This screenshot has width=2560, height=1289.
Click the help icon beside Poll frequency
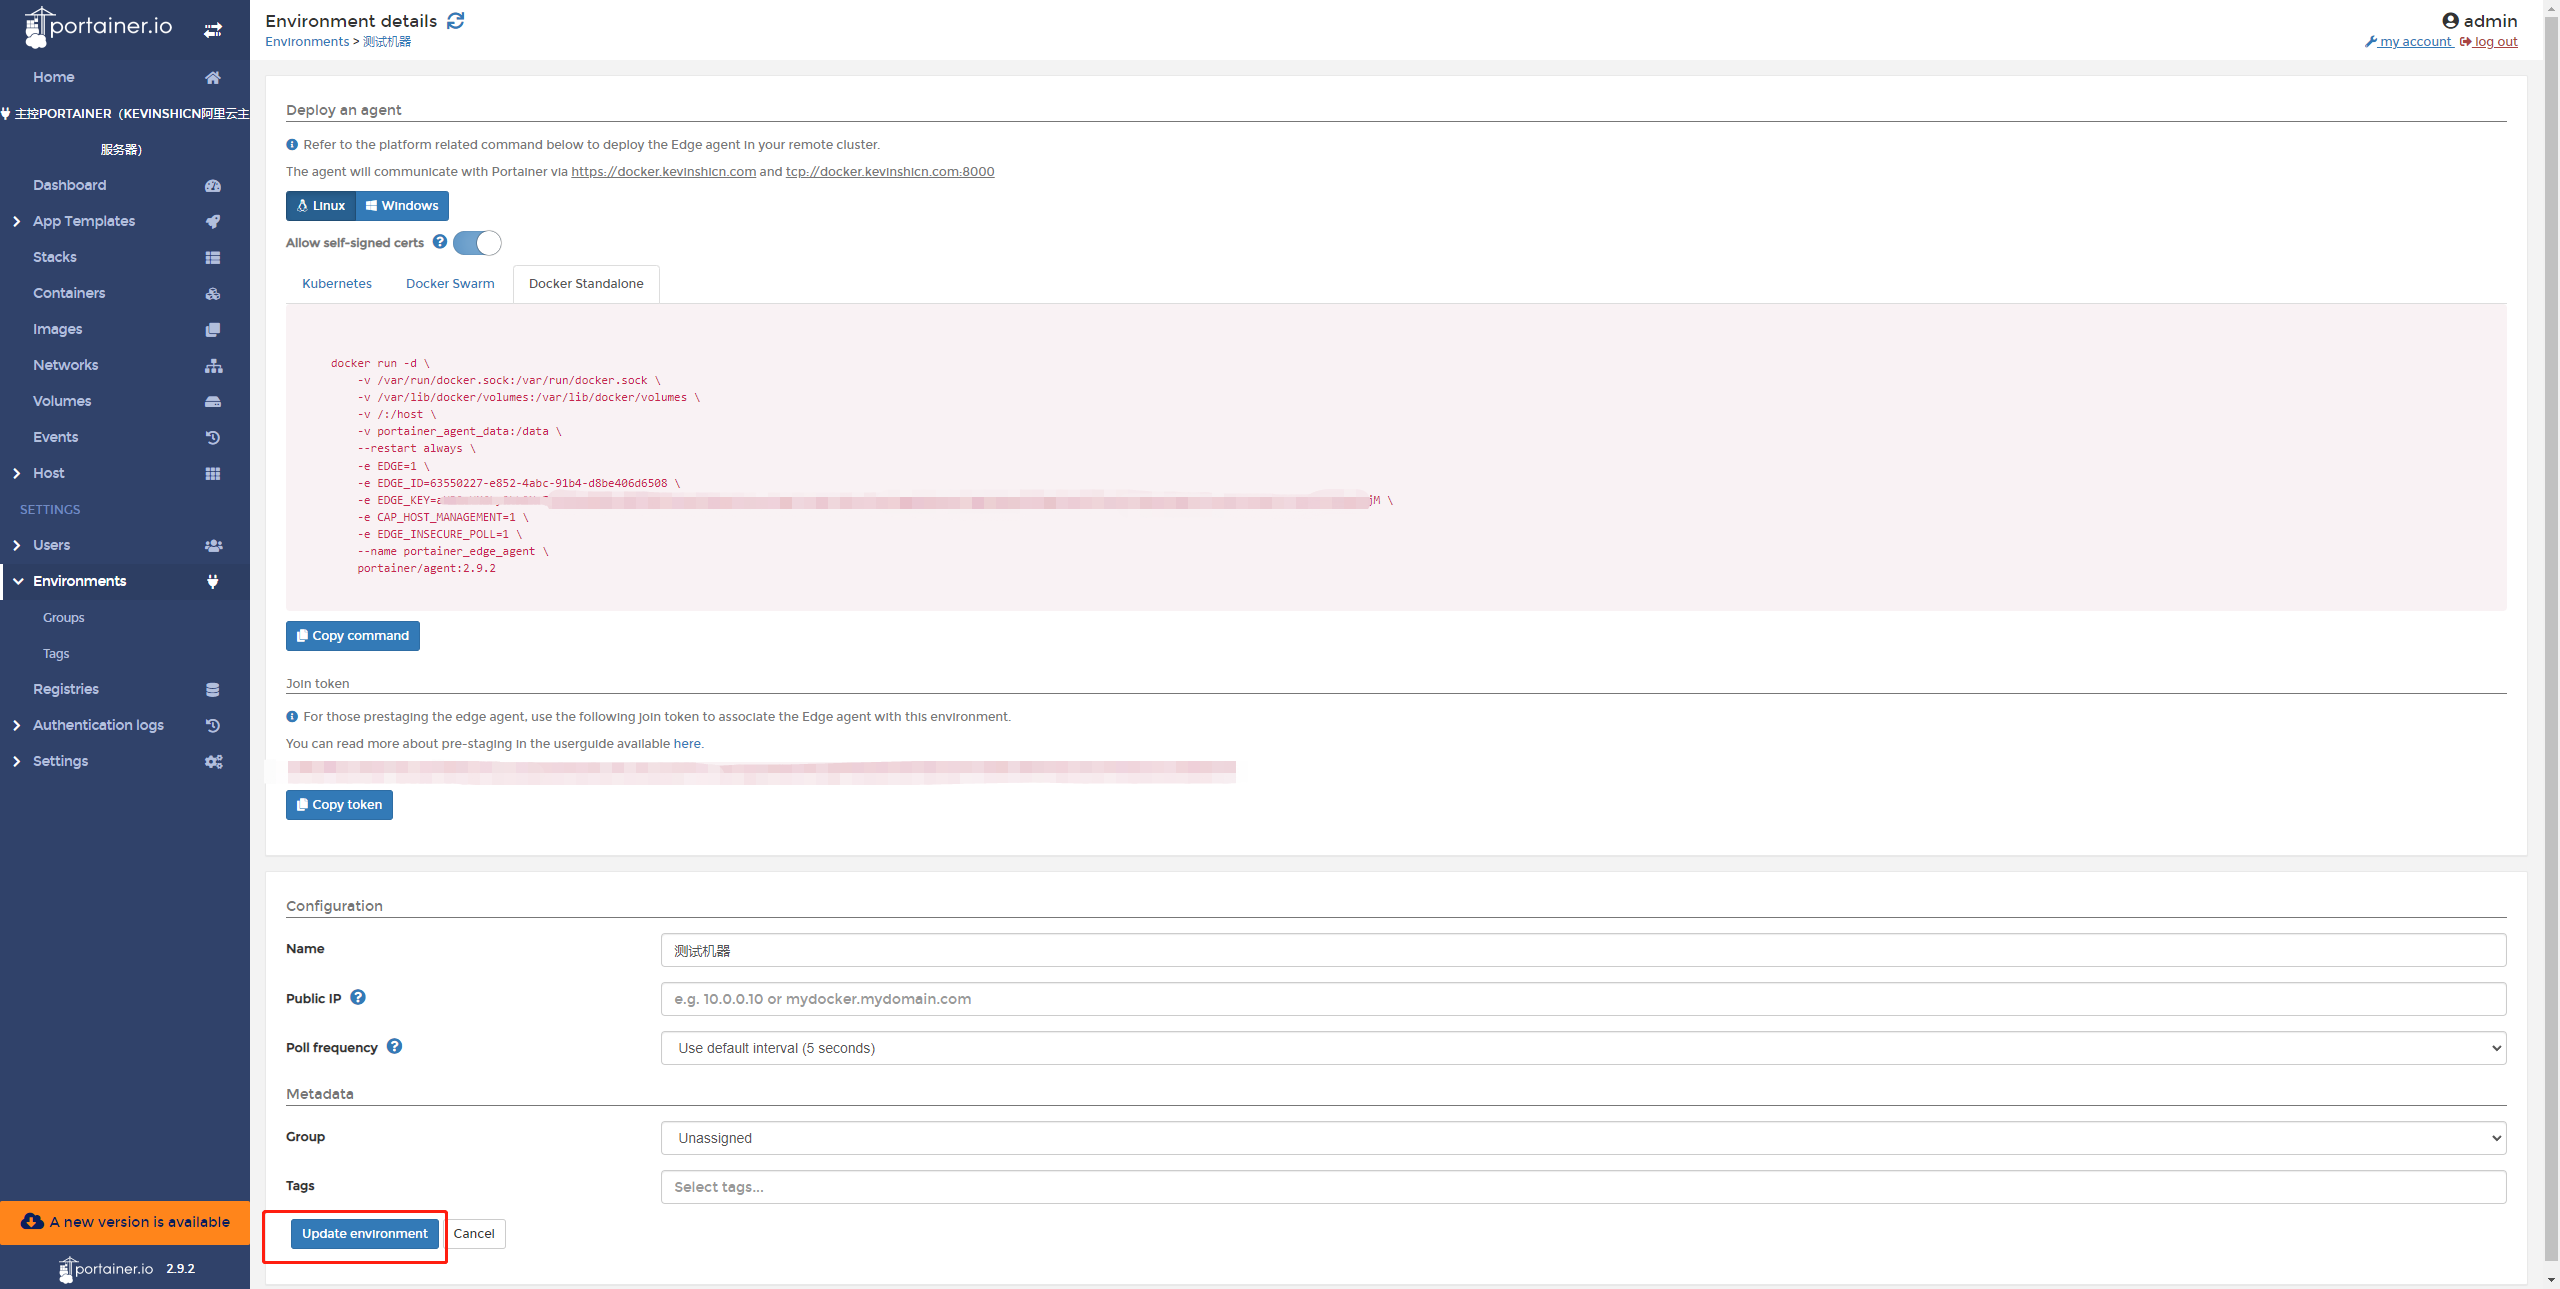click(x=394, y=1046)
